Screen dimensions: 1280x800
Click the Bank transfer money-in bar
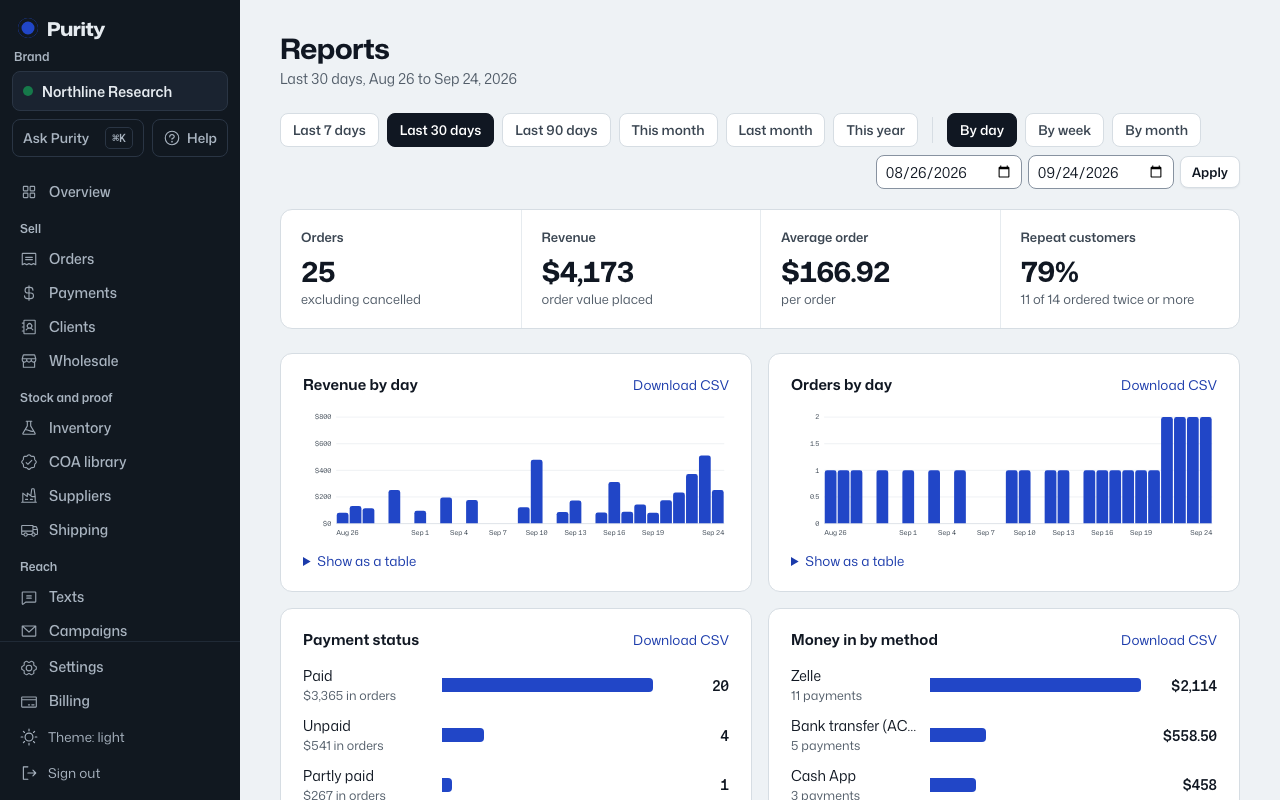coord(958,735)
